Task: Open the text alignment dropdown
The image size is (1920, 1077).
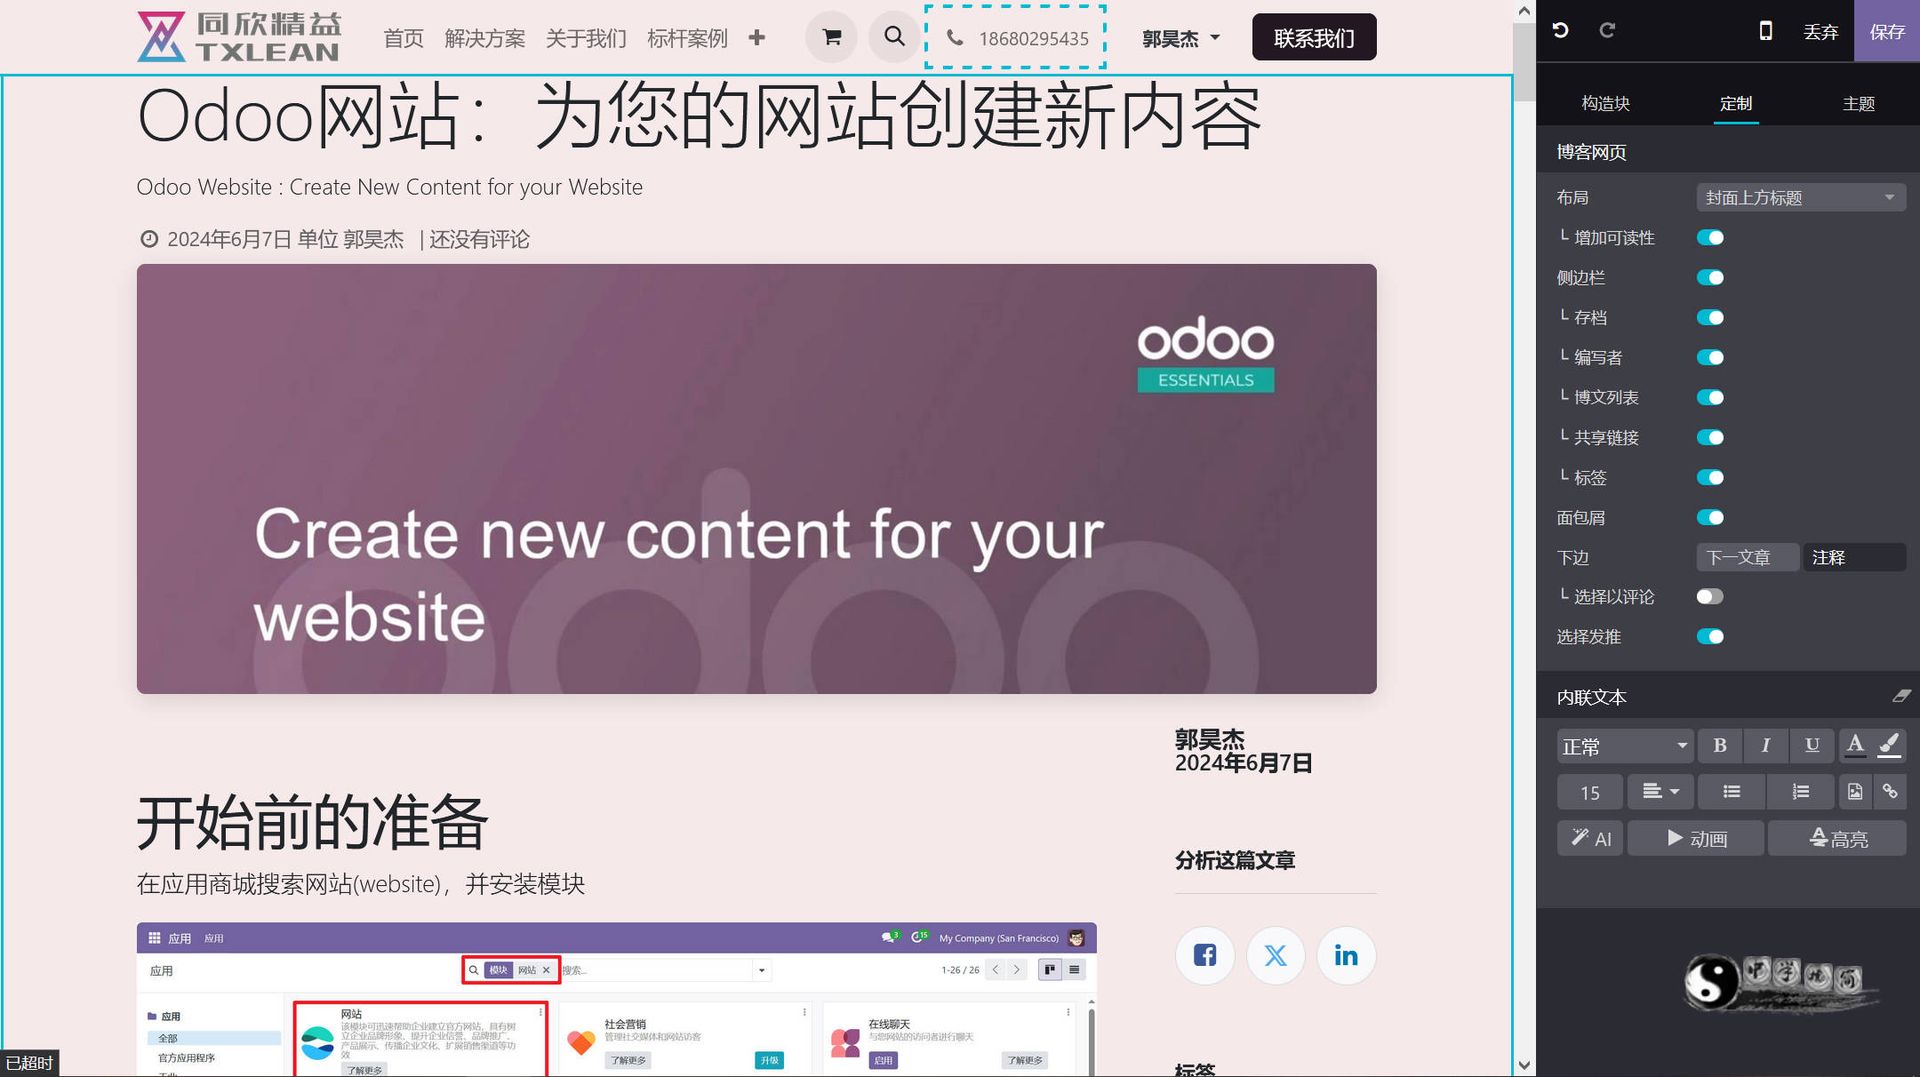Action: (1660, 791)
